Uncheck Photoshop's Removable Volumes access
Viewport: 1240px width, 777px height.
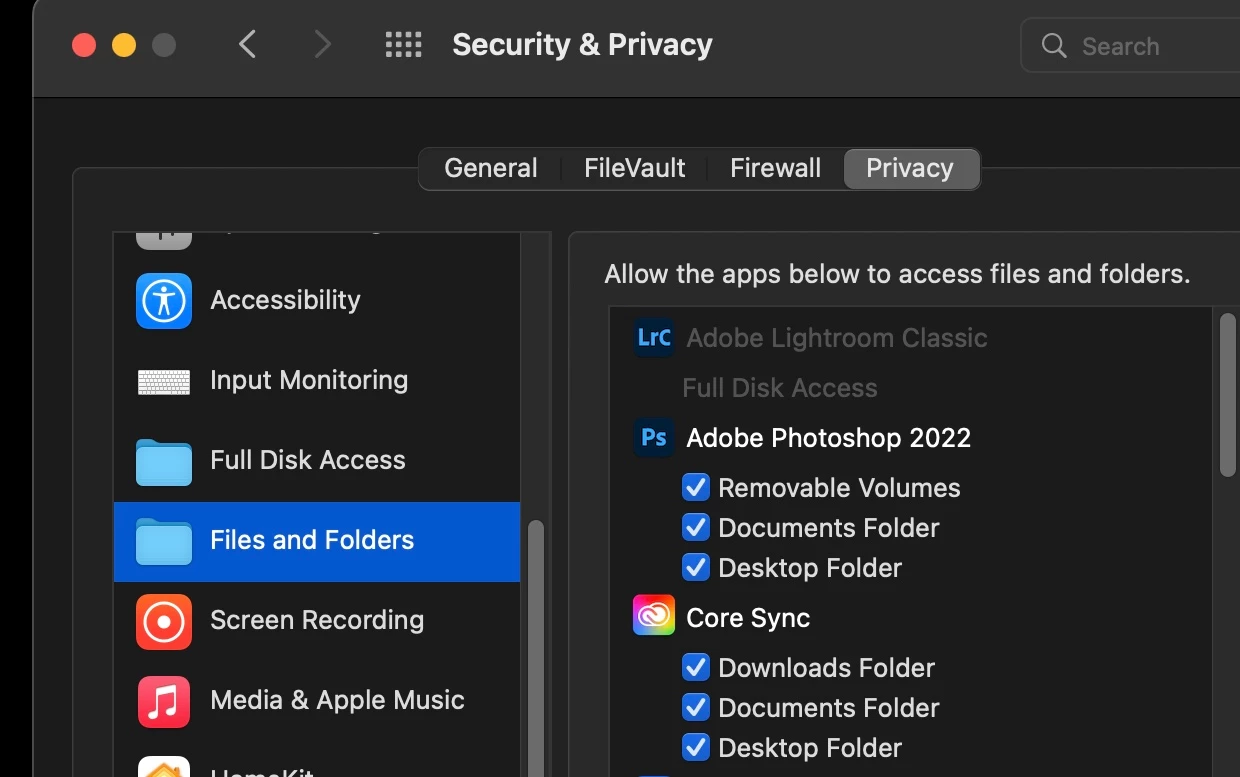(695, 488)
